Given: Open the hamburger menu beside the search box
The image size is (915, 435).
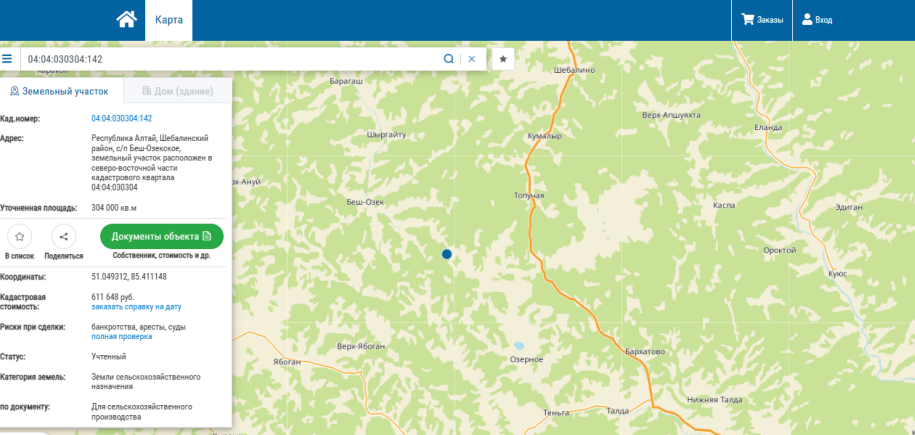Looking at the screenshot, I should click(x=7, y=58).
